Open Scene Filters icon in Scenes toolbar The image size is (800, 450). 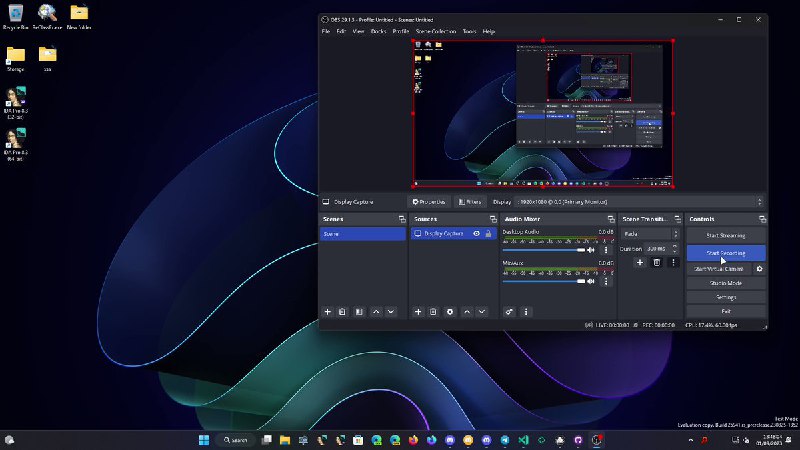click(358, 312)
